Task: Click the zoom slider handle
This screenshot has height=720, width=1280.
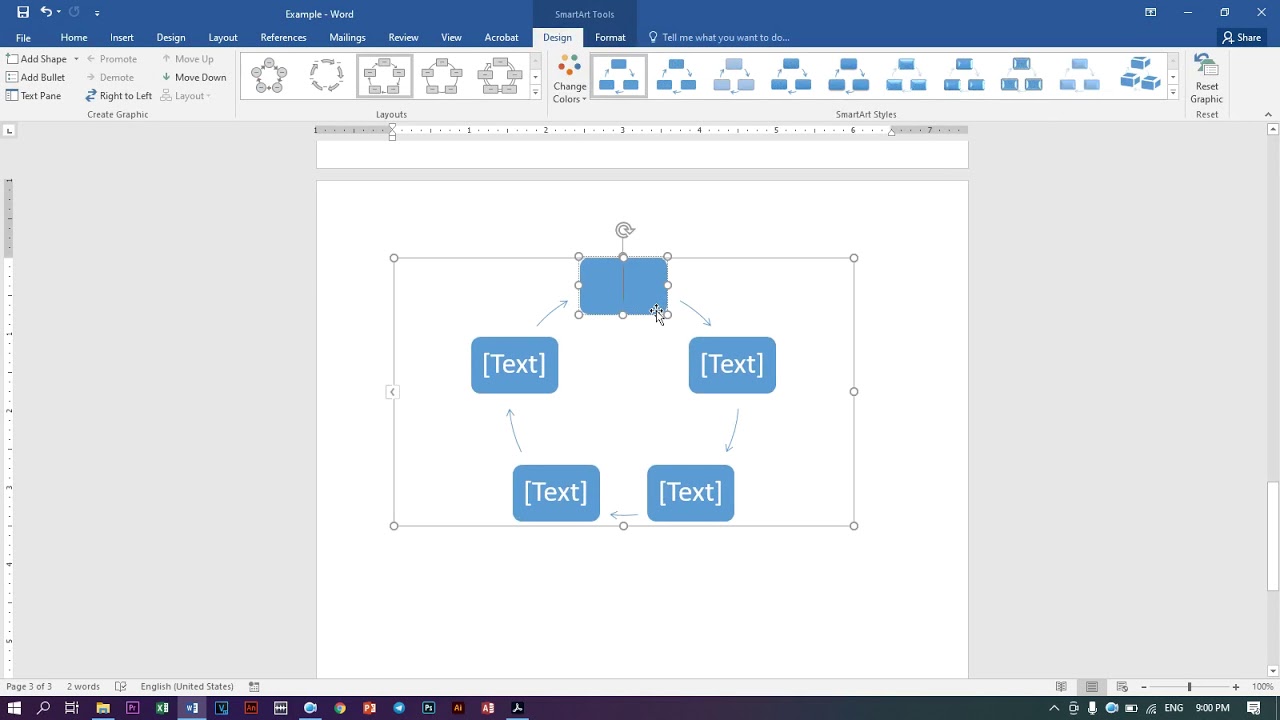Action: [x=1189, y=687]
